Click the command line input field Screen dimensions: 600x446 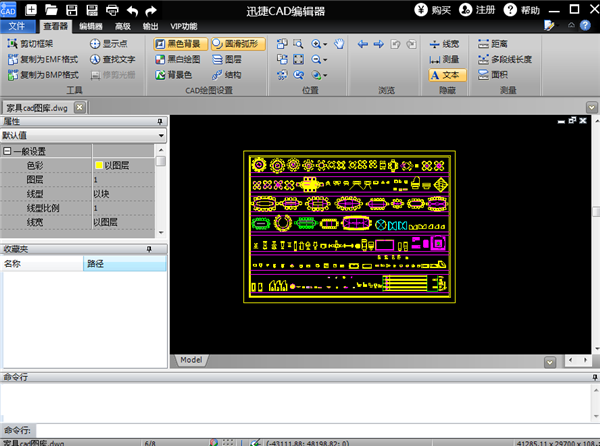[x=300, y=429]
